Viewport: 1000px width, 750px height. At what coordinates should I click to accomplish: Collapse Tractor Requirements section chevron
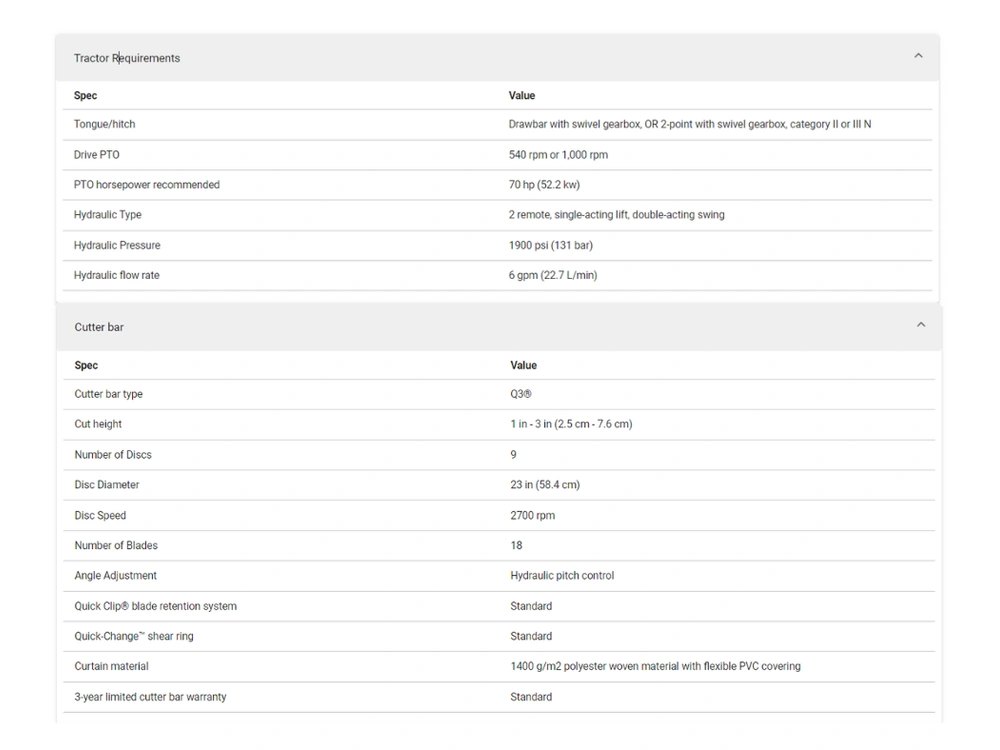click(x=918, y=56)
